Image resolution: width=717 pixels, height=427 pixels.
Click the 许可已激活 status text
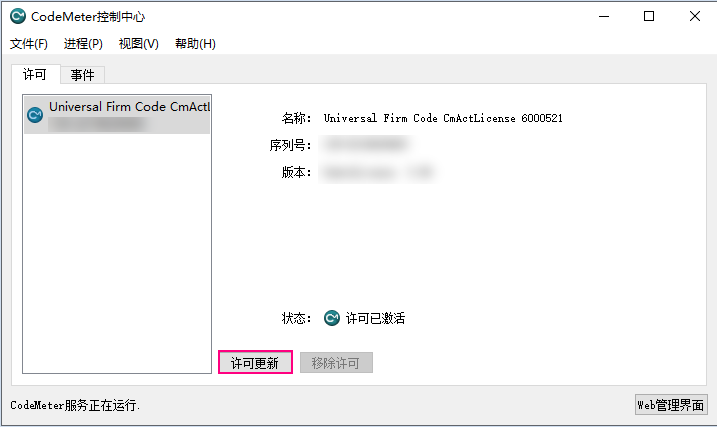375,318
